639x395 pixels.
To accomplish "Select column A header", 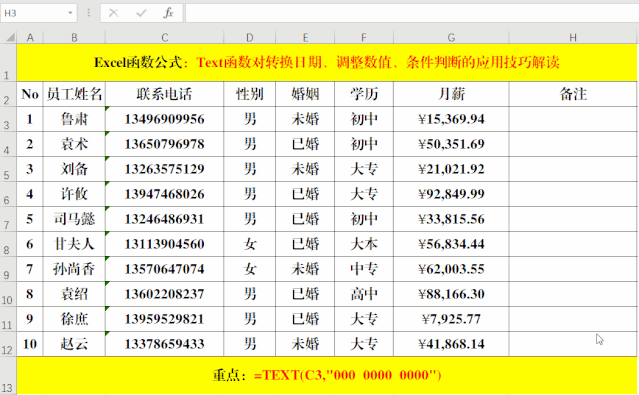I will point(30,38).
